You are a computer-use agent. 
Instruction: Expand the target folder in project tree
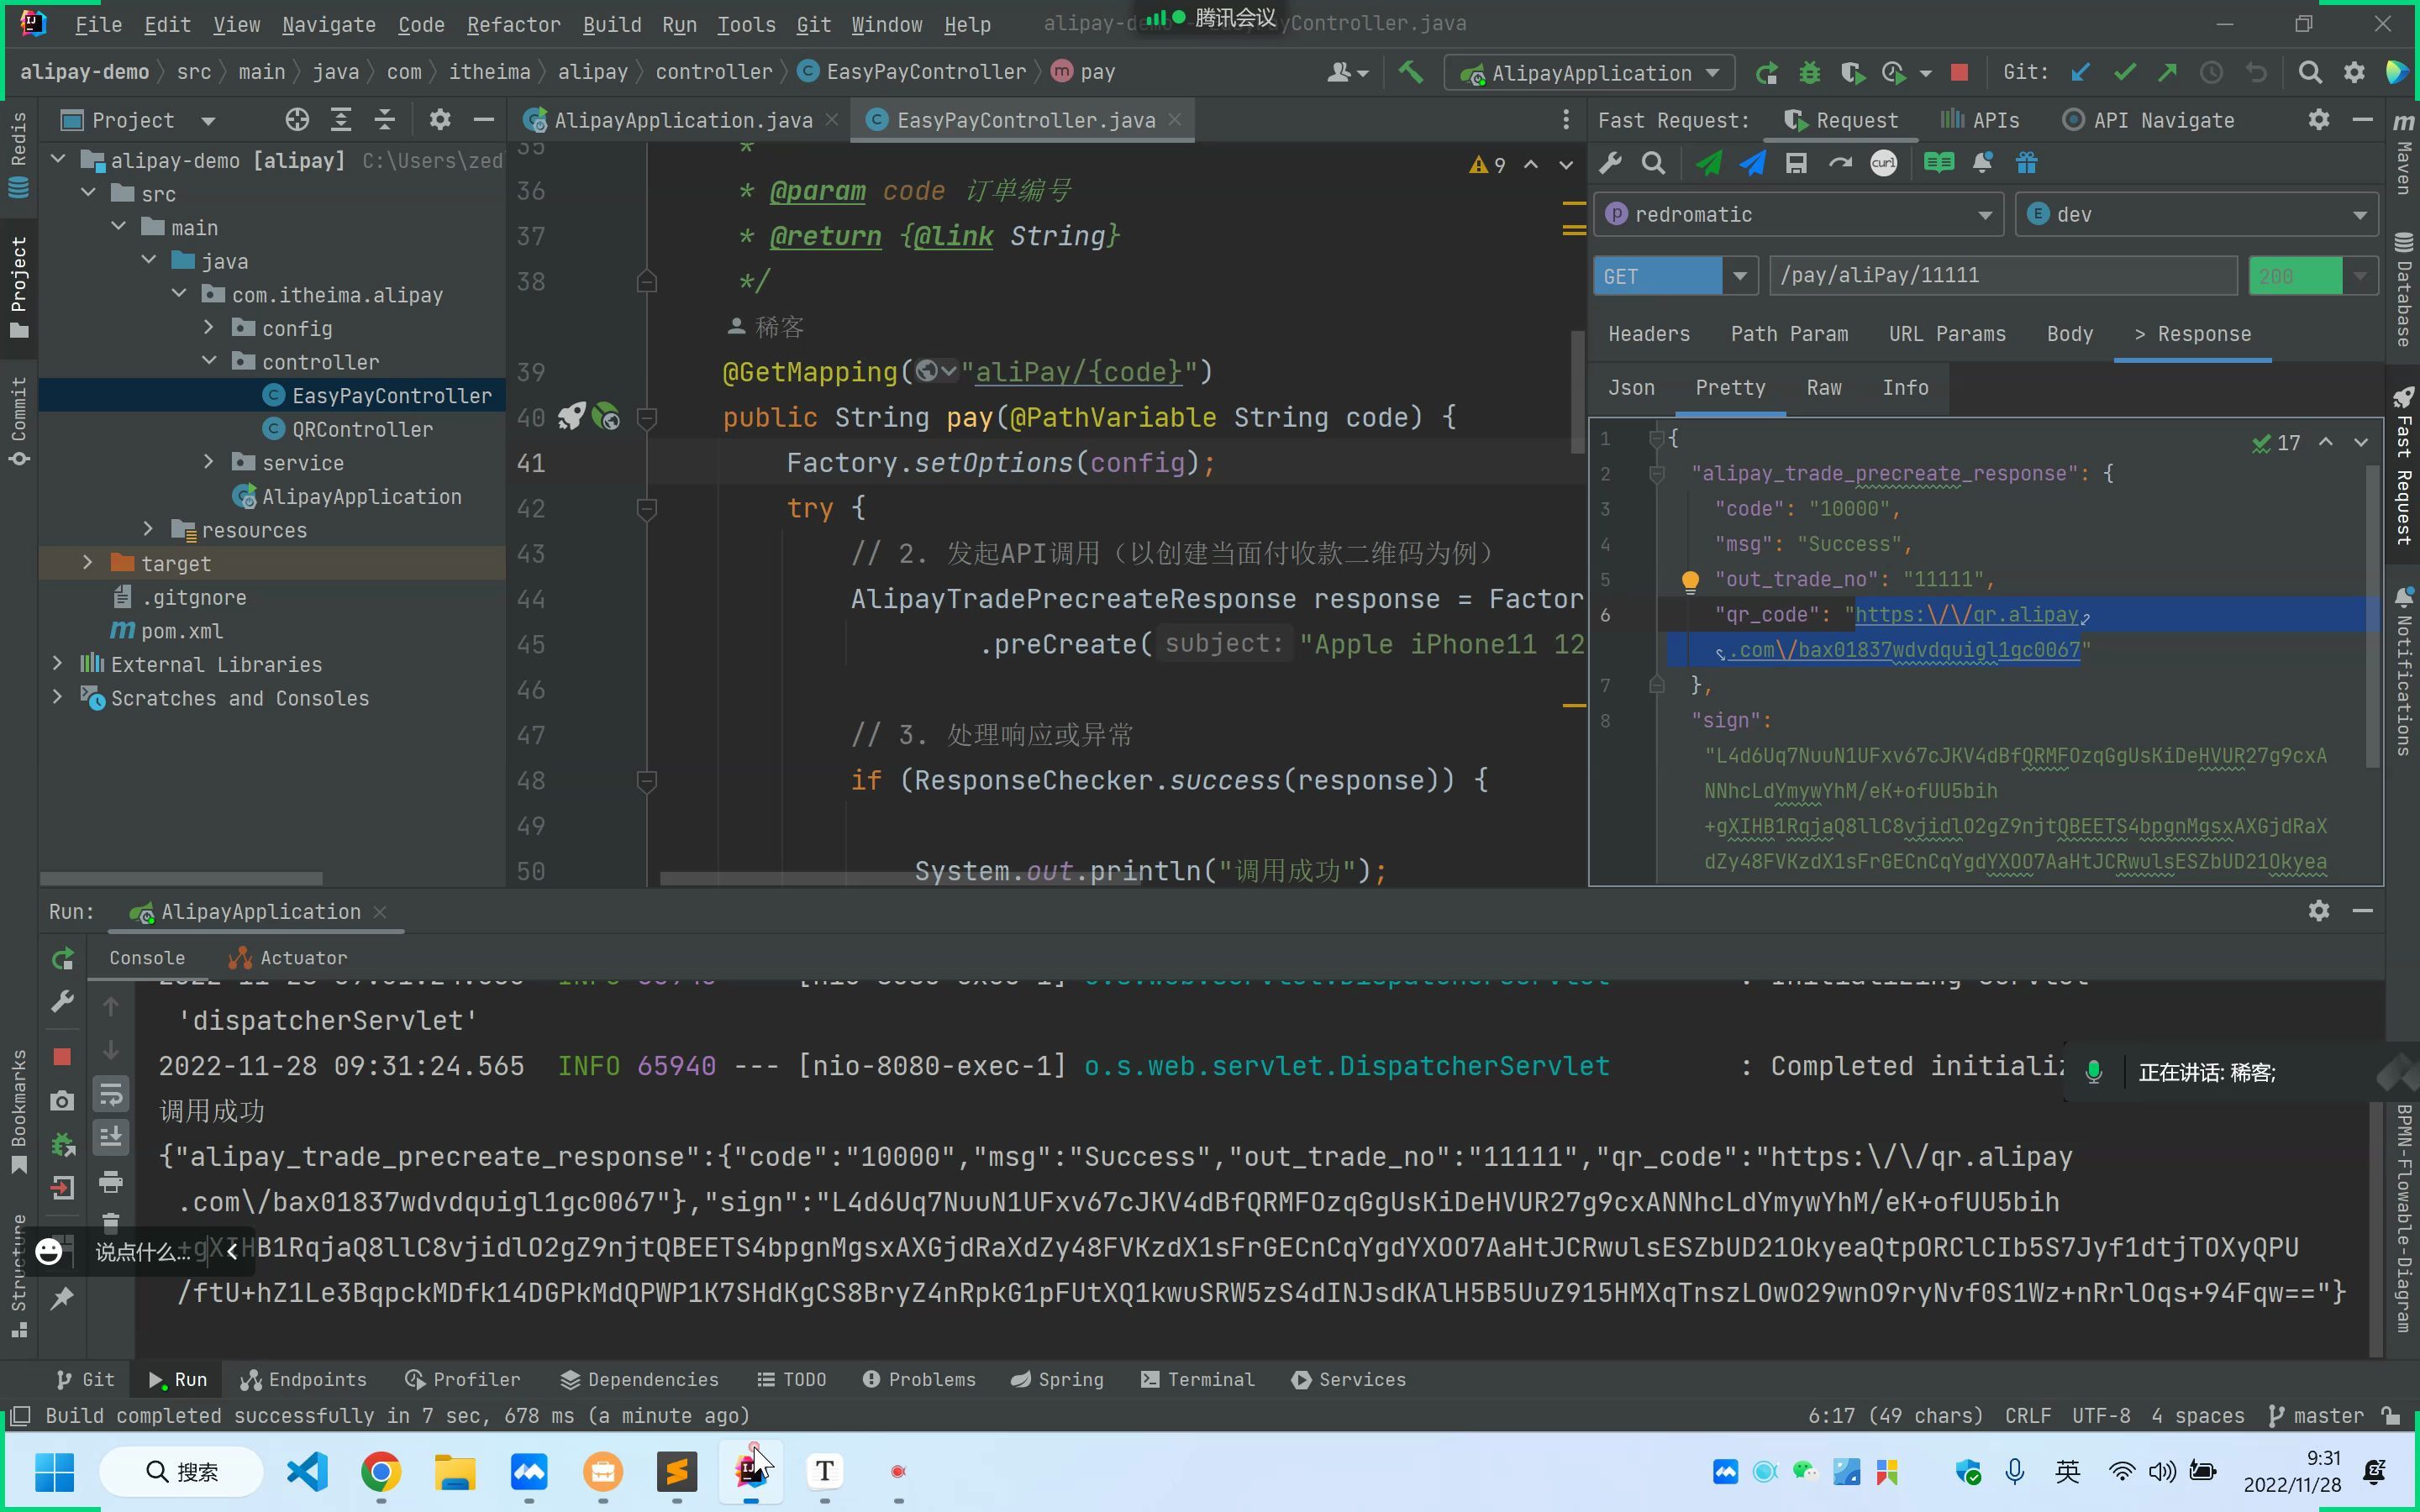(87, 563)
